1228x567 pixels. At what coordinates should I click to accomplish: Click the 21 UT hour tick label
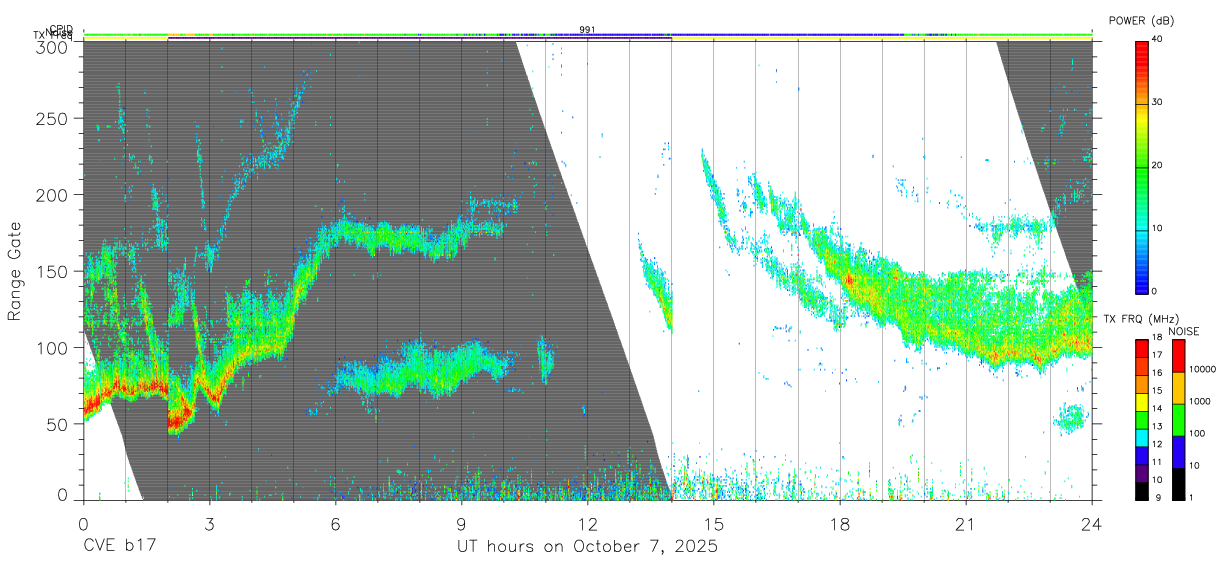tap(965, 523)
